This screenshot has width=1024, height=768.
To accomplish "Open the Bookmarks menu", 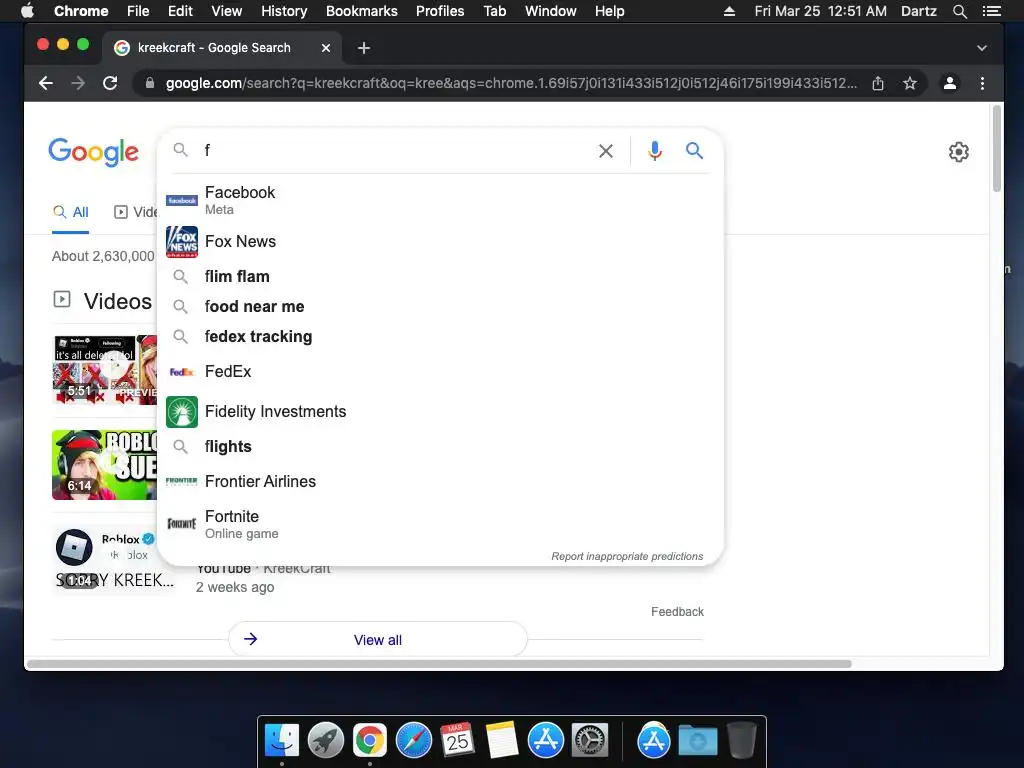I will tap(362, 11).
